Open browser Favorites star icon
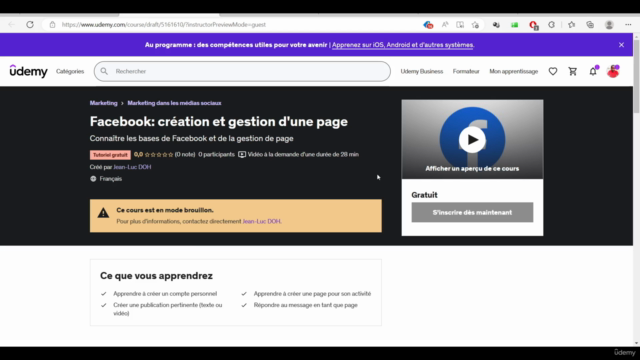The height and width of the screenshot is (360, 640). coord(571,24)
